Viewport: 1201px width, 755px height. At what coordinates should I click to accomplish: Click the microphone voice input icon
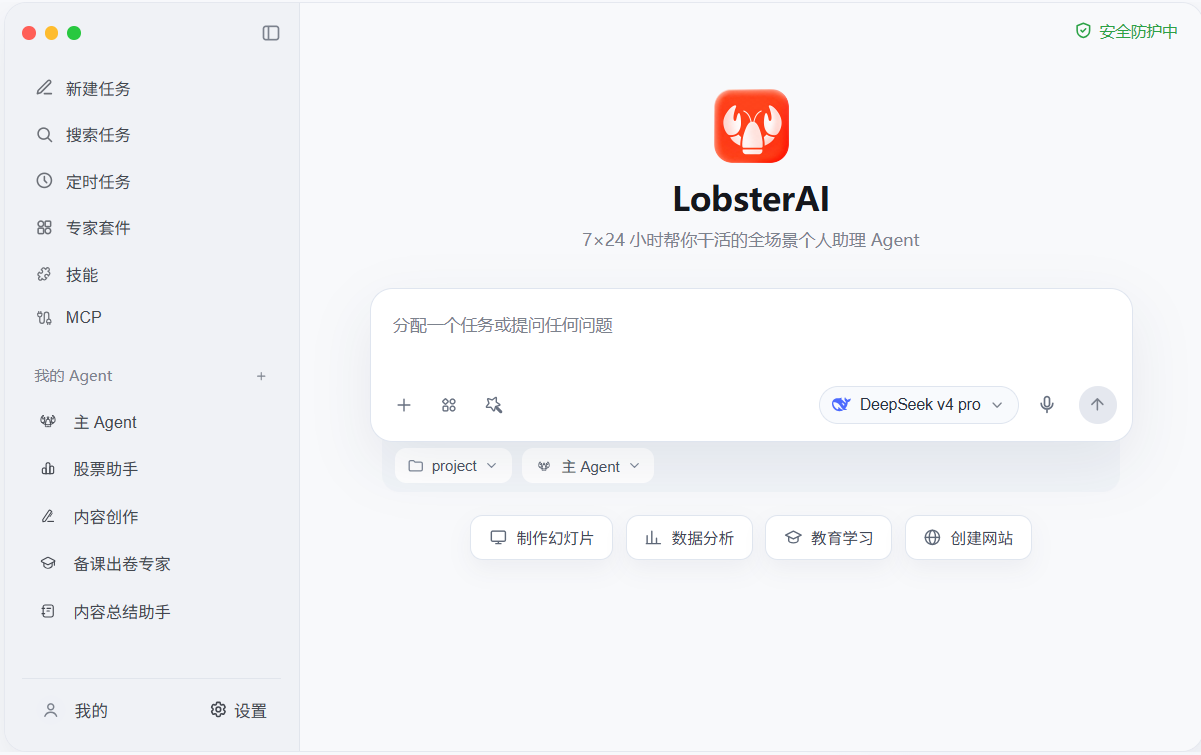click(x=1047, y=405)
